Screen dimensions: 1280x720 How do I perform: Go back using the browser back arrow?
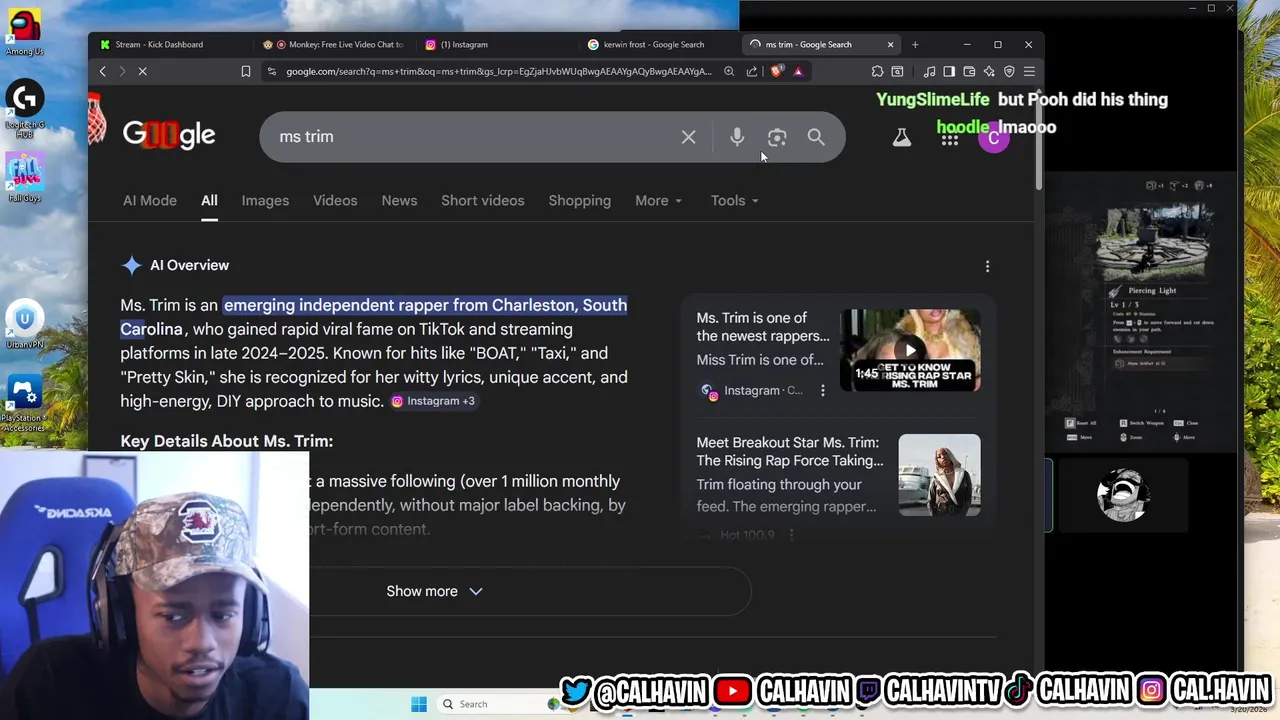102,71
